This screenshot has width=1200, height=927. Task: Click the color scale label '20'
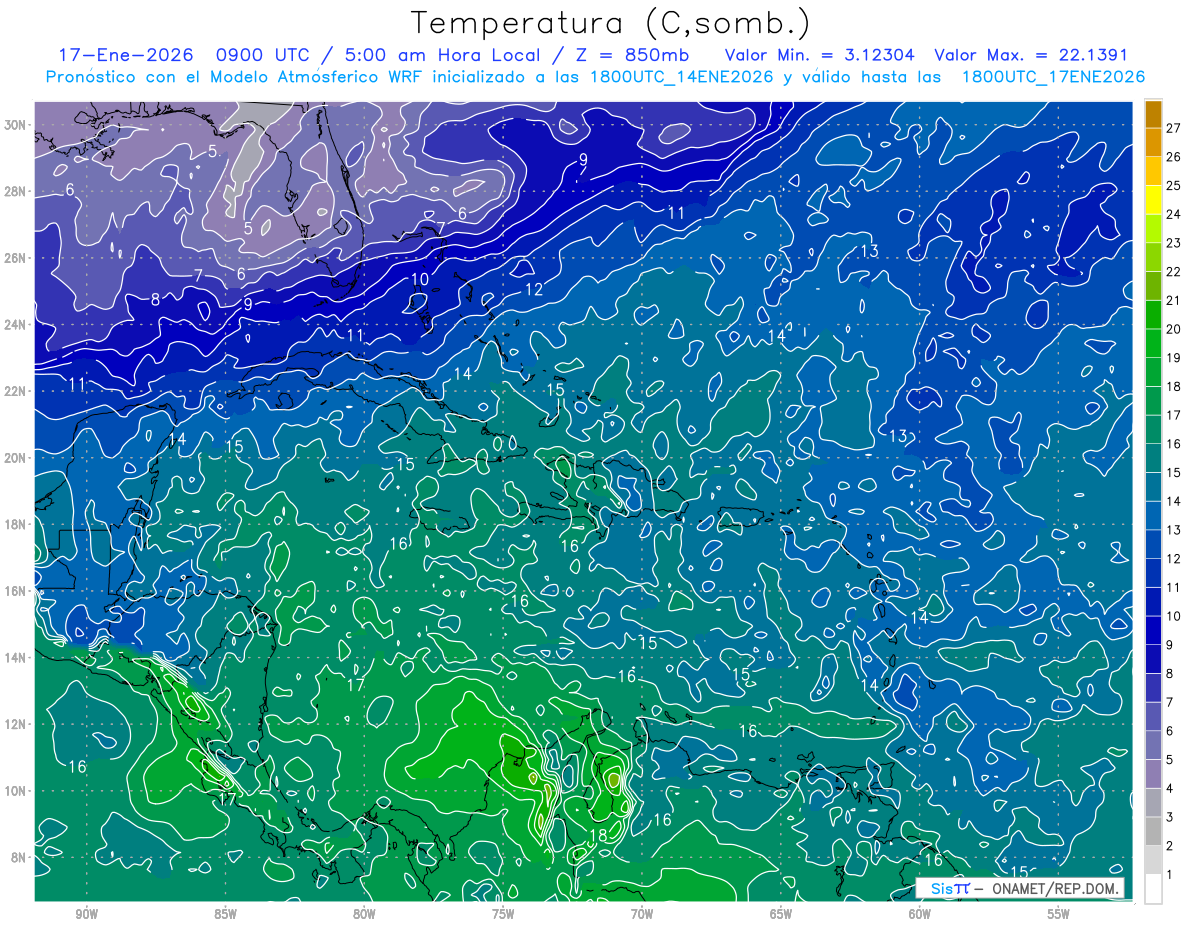tap(1174, 329)
